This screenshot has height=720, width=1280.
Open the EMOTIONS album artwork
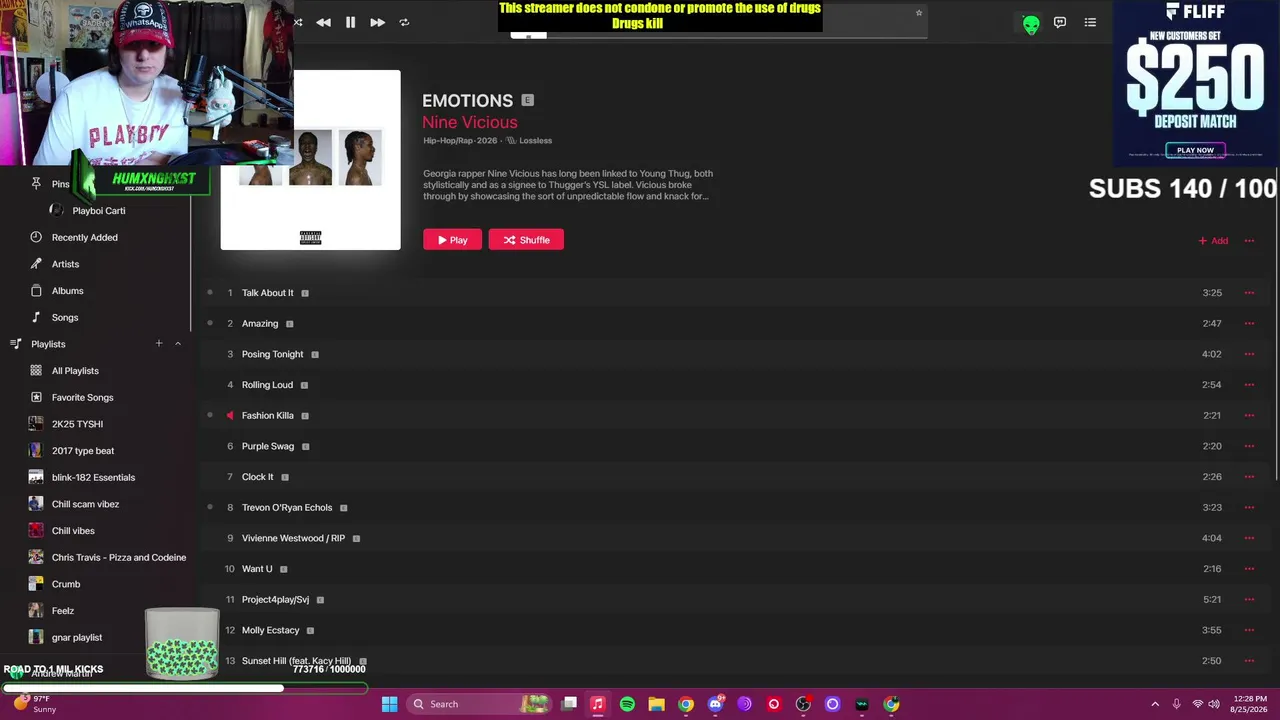point(310,160)
